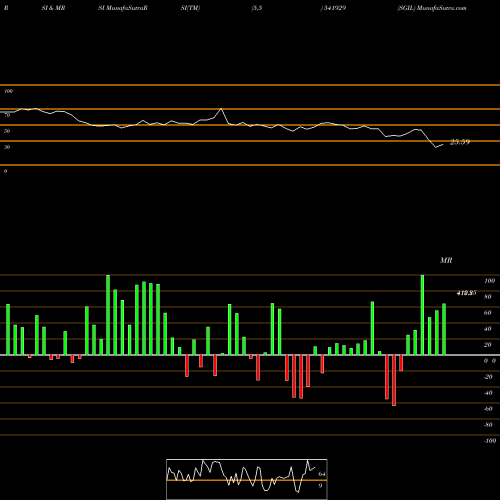The width and height of the screenshot is (500, 500).
Task: Select the 'MR' heading above the bar chart
Action: [x=446, y=260]
